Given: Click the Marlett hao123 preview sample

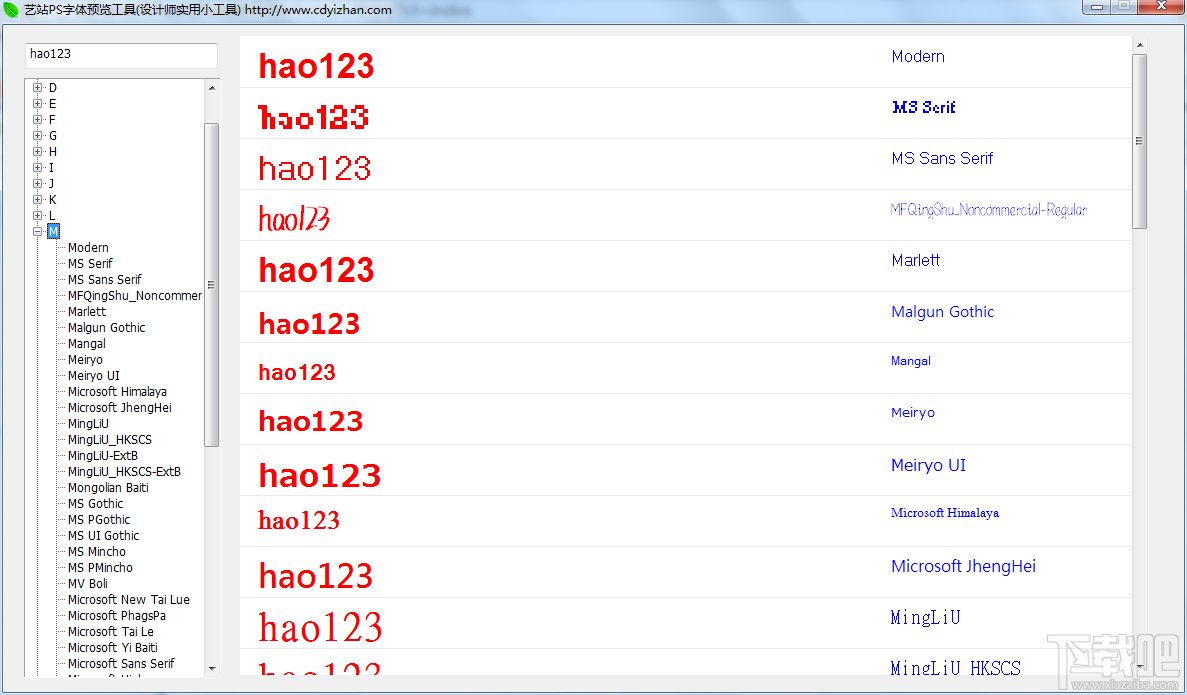Looking at the screenshot, I should 316,270.
